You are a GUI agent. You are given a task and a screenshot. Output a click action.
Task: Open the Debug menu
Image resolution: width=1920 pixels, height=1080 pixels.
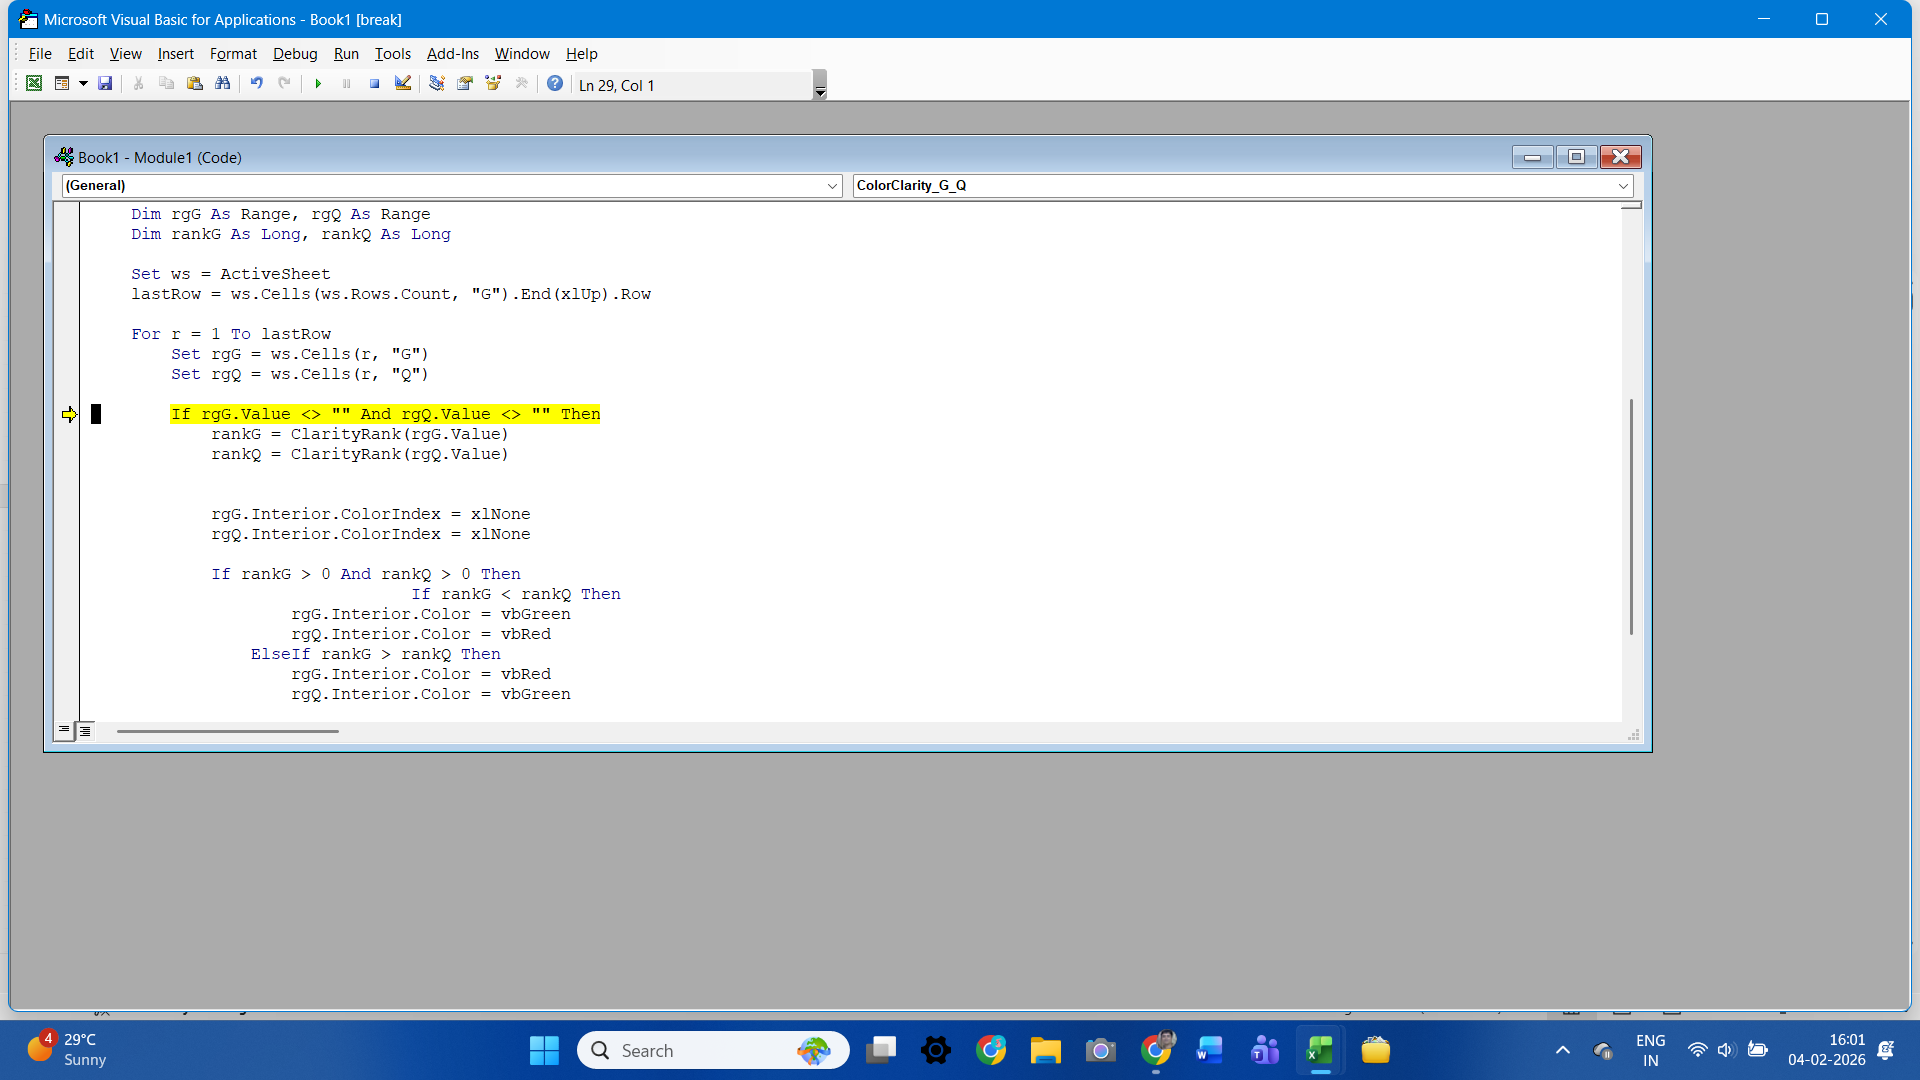click(295, 54)
